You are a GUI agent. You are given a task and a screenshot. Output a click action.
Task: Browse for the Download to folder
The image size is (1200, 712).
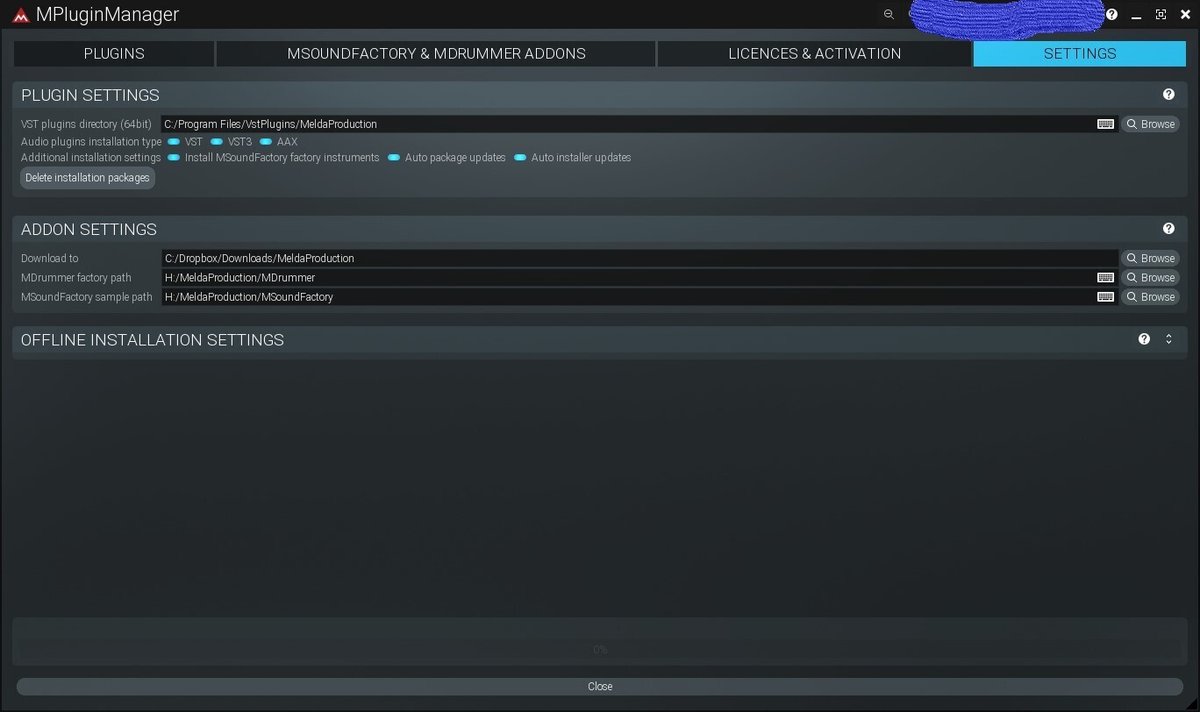1150,258
